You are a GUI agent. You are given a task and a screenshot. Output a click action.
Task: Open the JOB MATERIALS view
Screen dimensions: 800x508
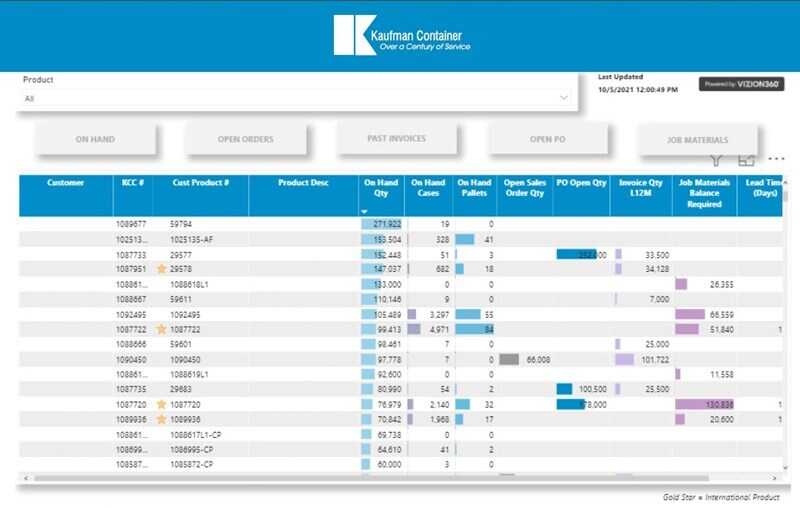(698, 140)
